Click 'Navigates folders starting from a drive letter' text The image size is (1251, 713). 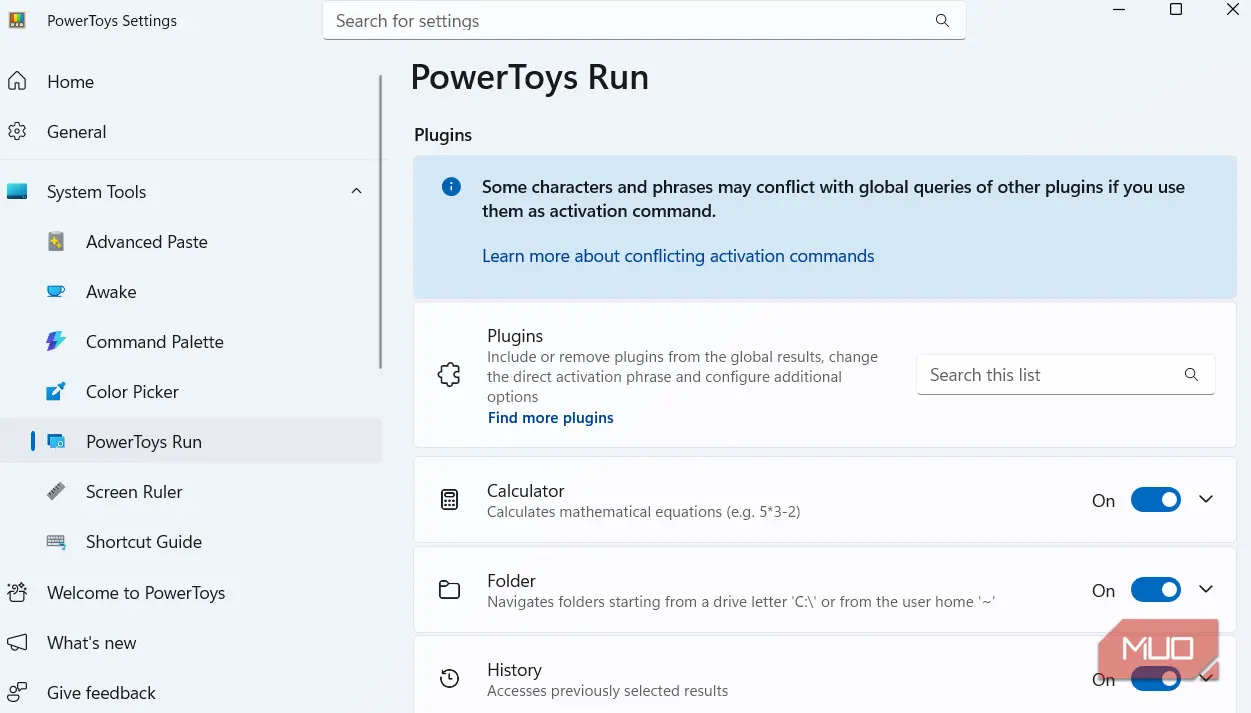point(741,602)
